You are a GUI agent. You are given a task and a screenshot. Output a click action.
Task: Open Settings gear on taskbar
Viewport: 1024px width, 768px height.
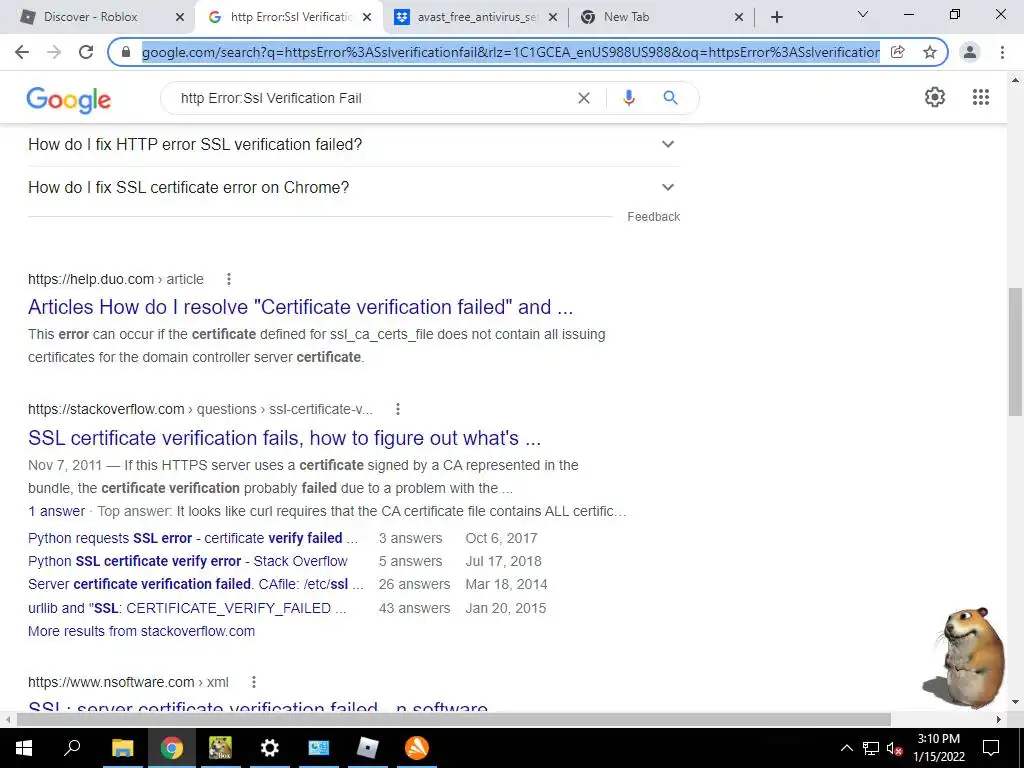pos(269,748)
